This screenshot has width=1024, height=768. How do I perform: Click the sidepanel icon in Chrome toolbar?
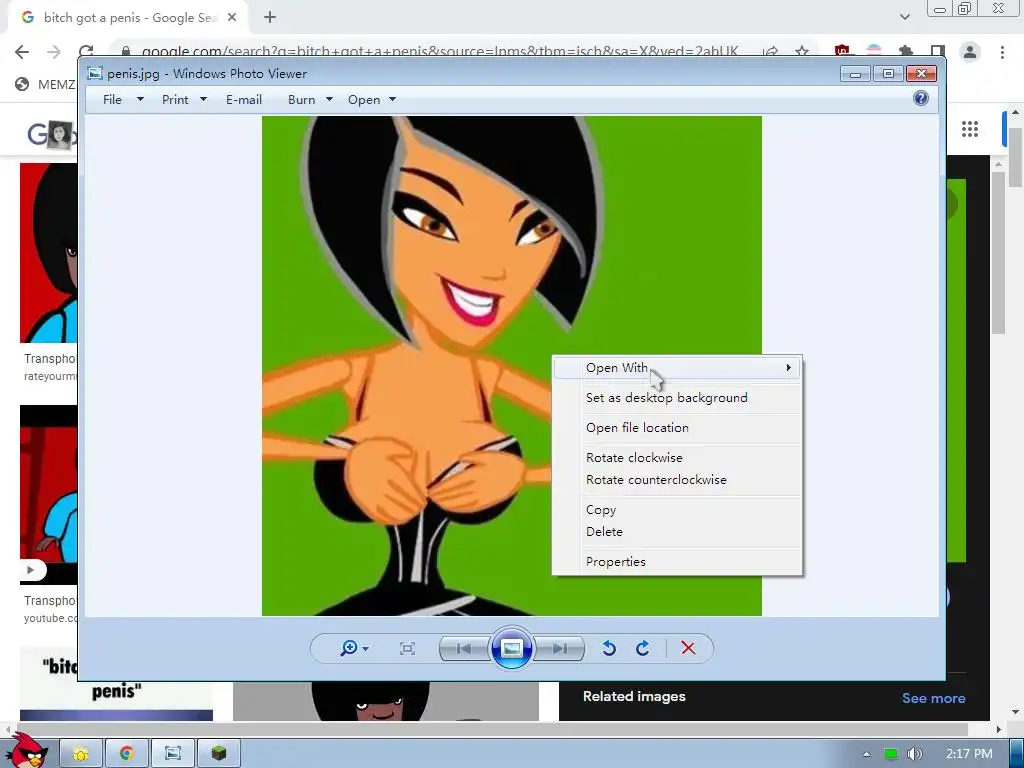point(938,51)
